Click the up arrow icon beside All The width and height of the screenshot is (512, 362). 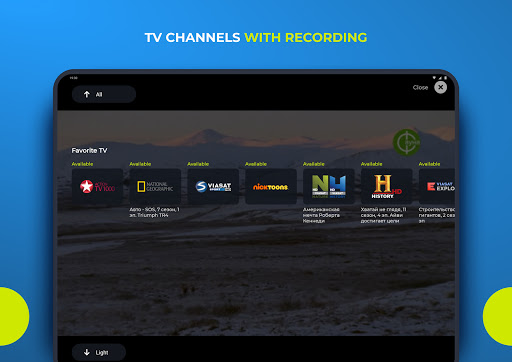tap(87, 94)
